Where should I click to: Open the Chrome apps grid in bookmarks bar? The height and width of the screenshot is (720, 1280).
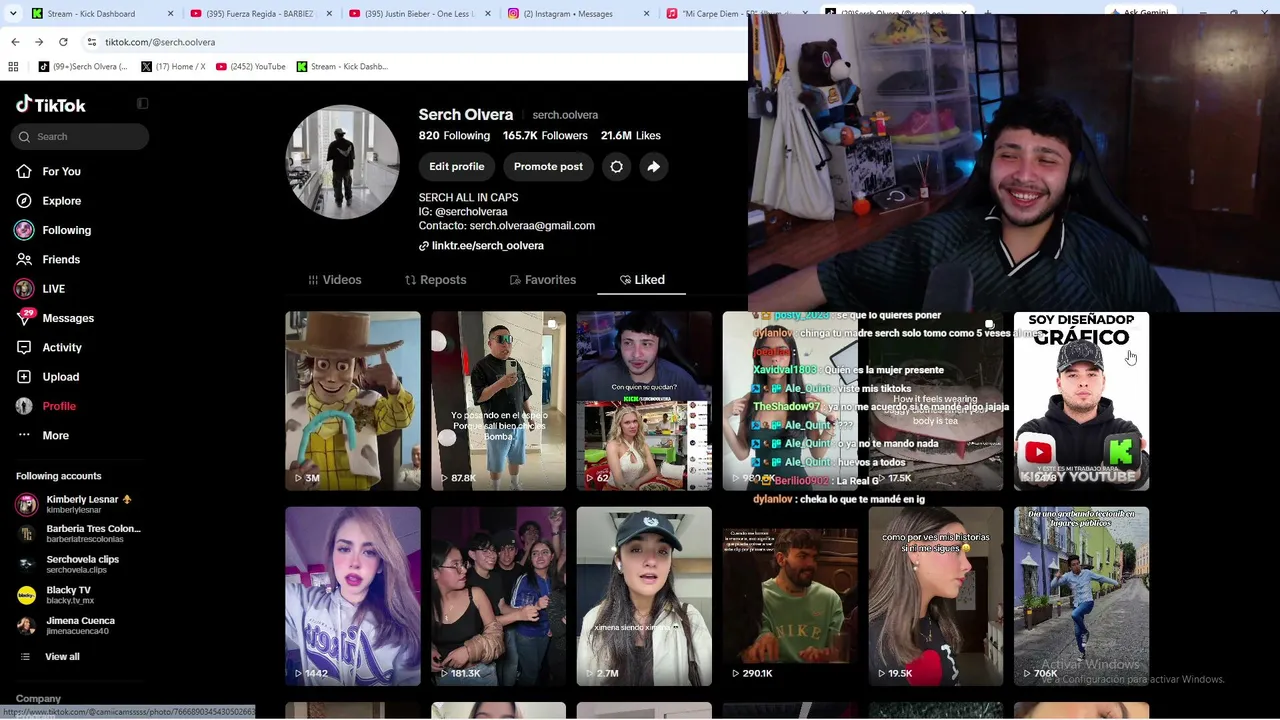point(13,67)
